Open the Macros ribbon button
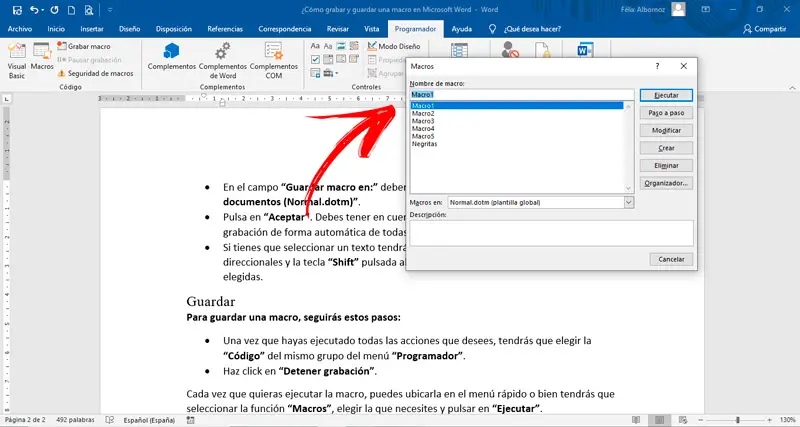This screenshot has height=427, width=800. (42, 57)
